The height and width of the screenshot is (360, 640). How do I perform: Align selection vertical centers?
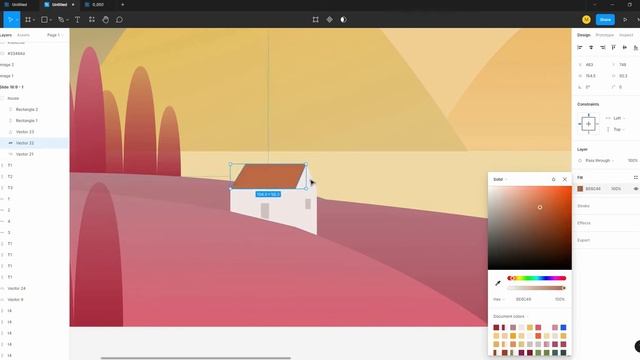tap(624, 48)
